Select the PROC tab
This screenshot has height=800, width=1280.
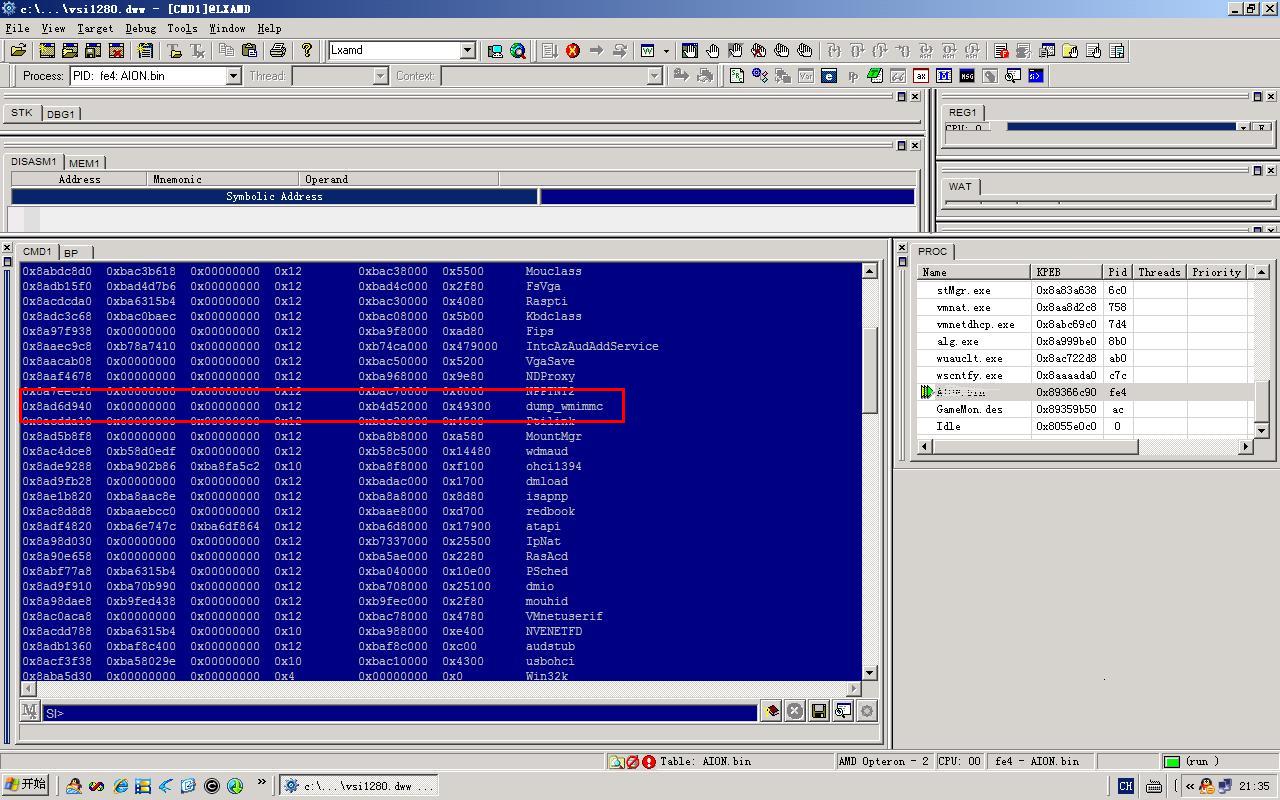point(932,251)
